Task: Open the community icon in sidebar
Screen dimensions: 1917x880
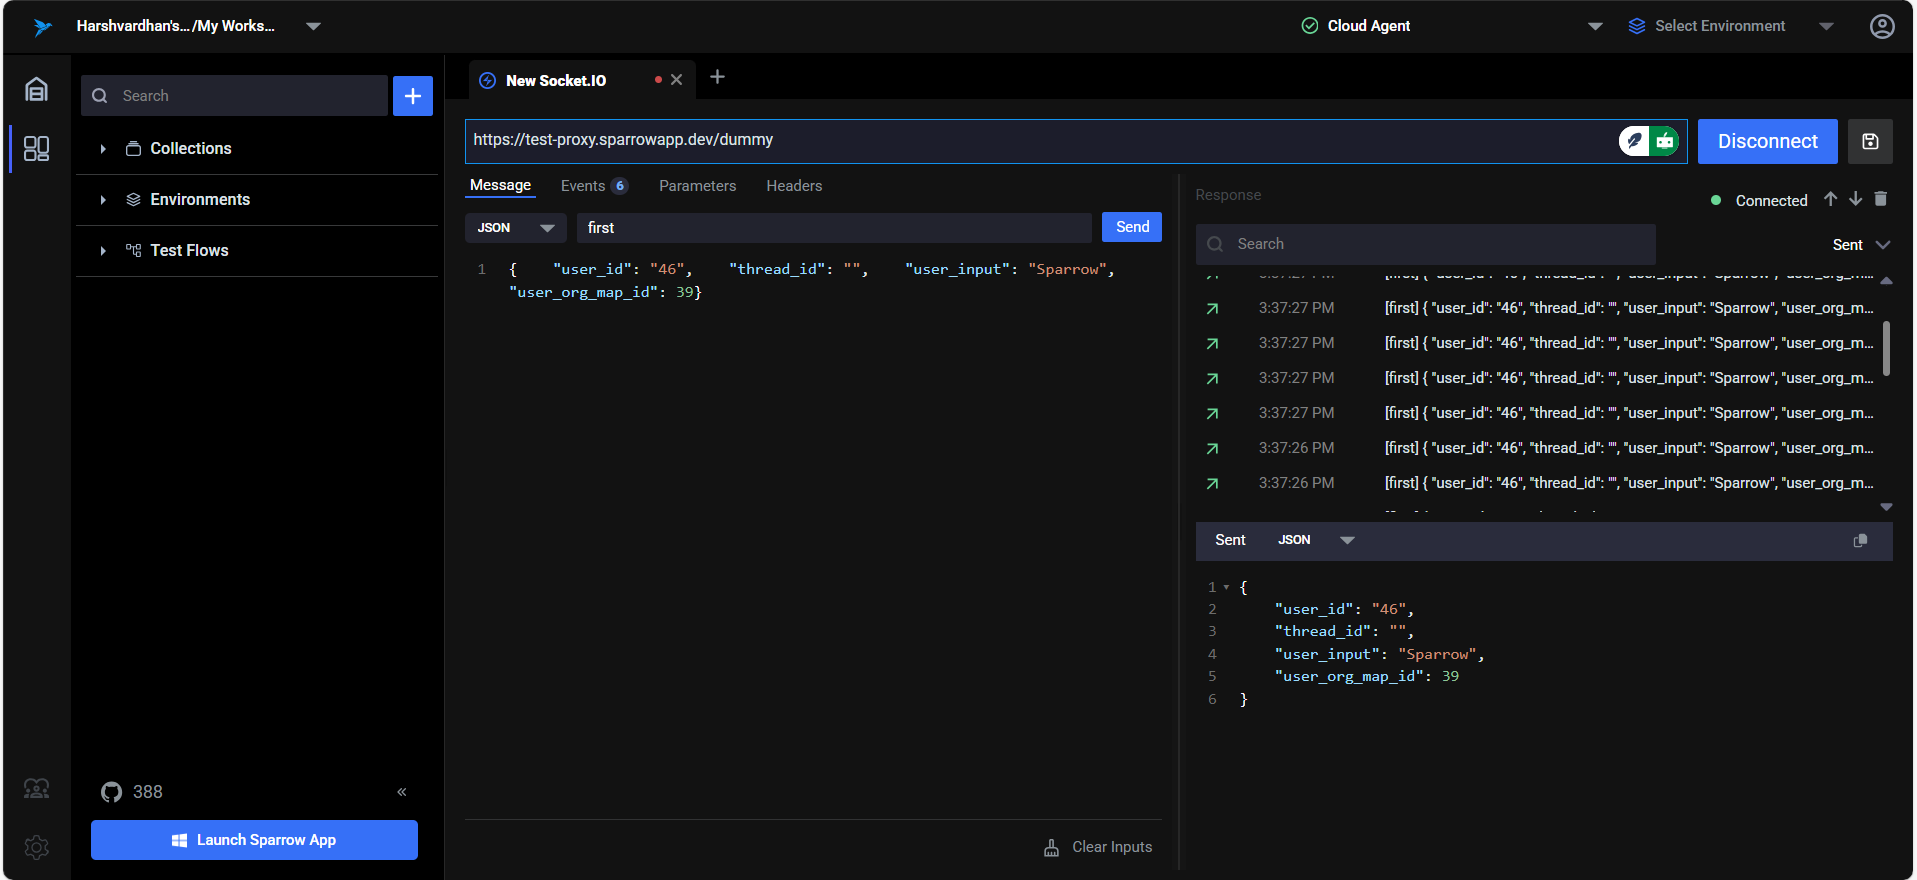Action: (36, 789)
